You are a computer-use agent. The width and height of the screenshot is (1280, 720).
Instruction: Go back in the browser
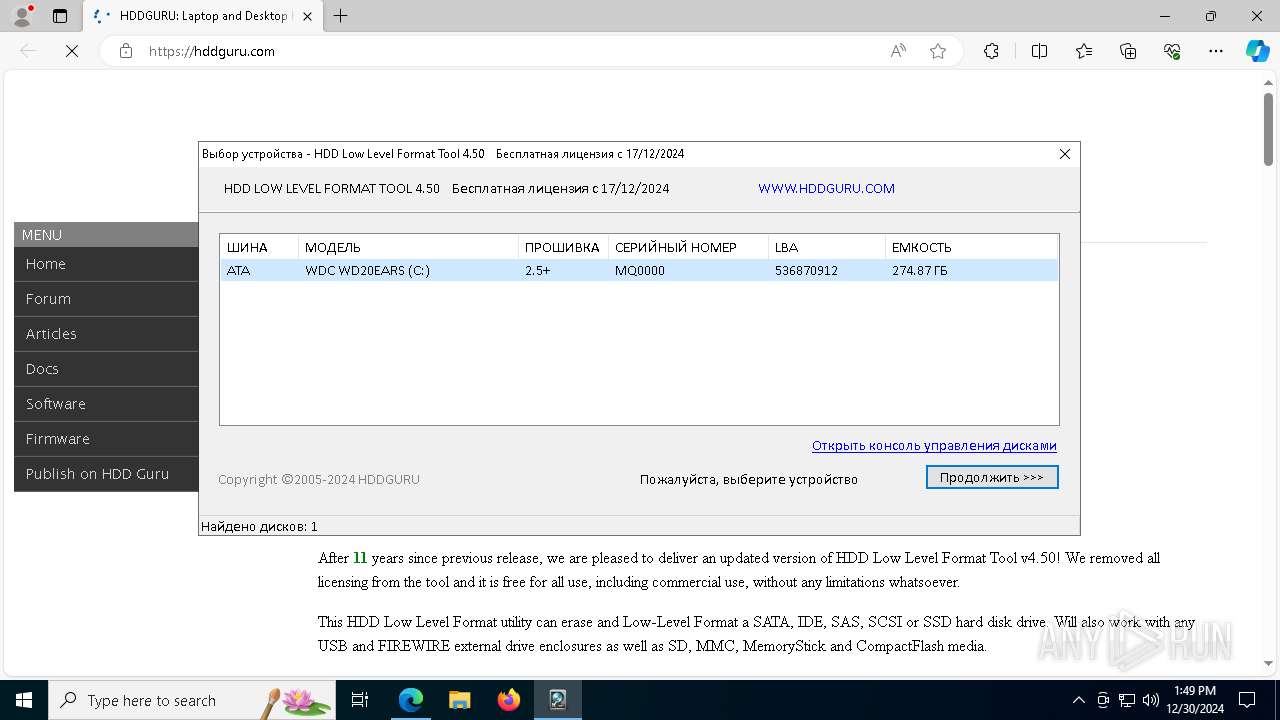[29, 51]
